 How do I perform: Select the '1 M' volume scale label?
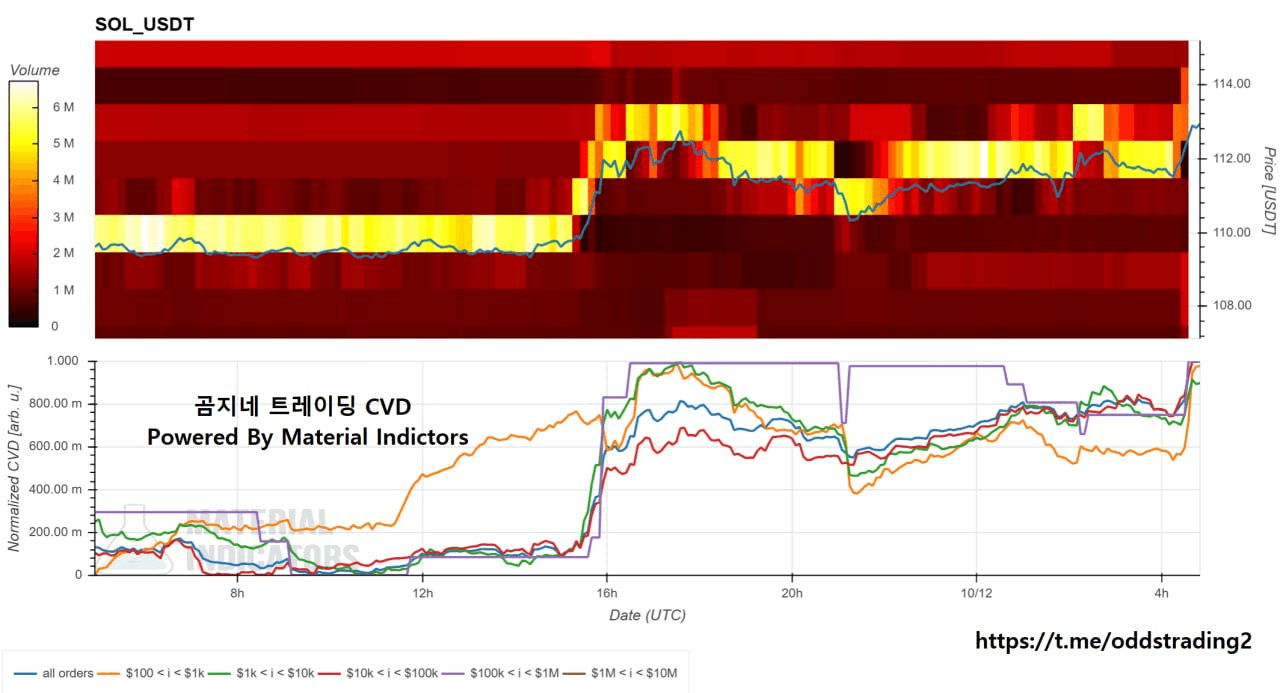(x=62, y=290)
